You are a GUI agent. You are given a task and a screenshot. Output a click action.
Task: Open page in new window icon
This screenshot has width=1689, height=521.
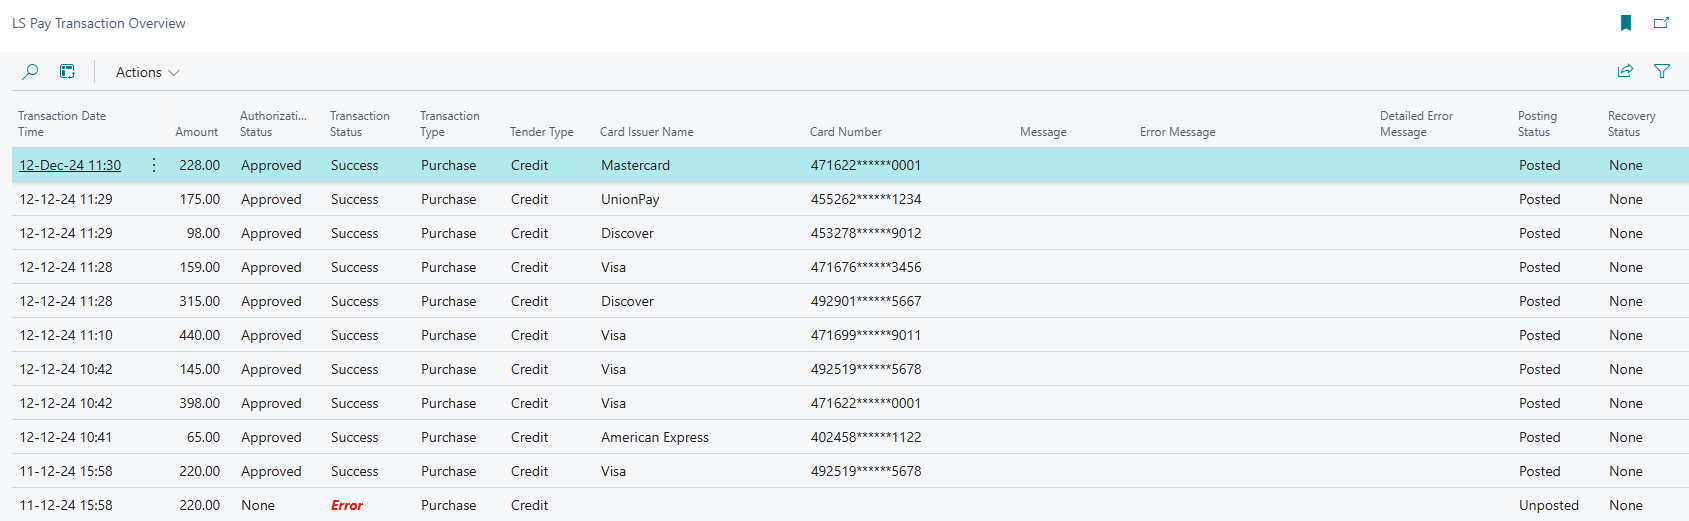(x=1661, y=23)
